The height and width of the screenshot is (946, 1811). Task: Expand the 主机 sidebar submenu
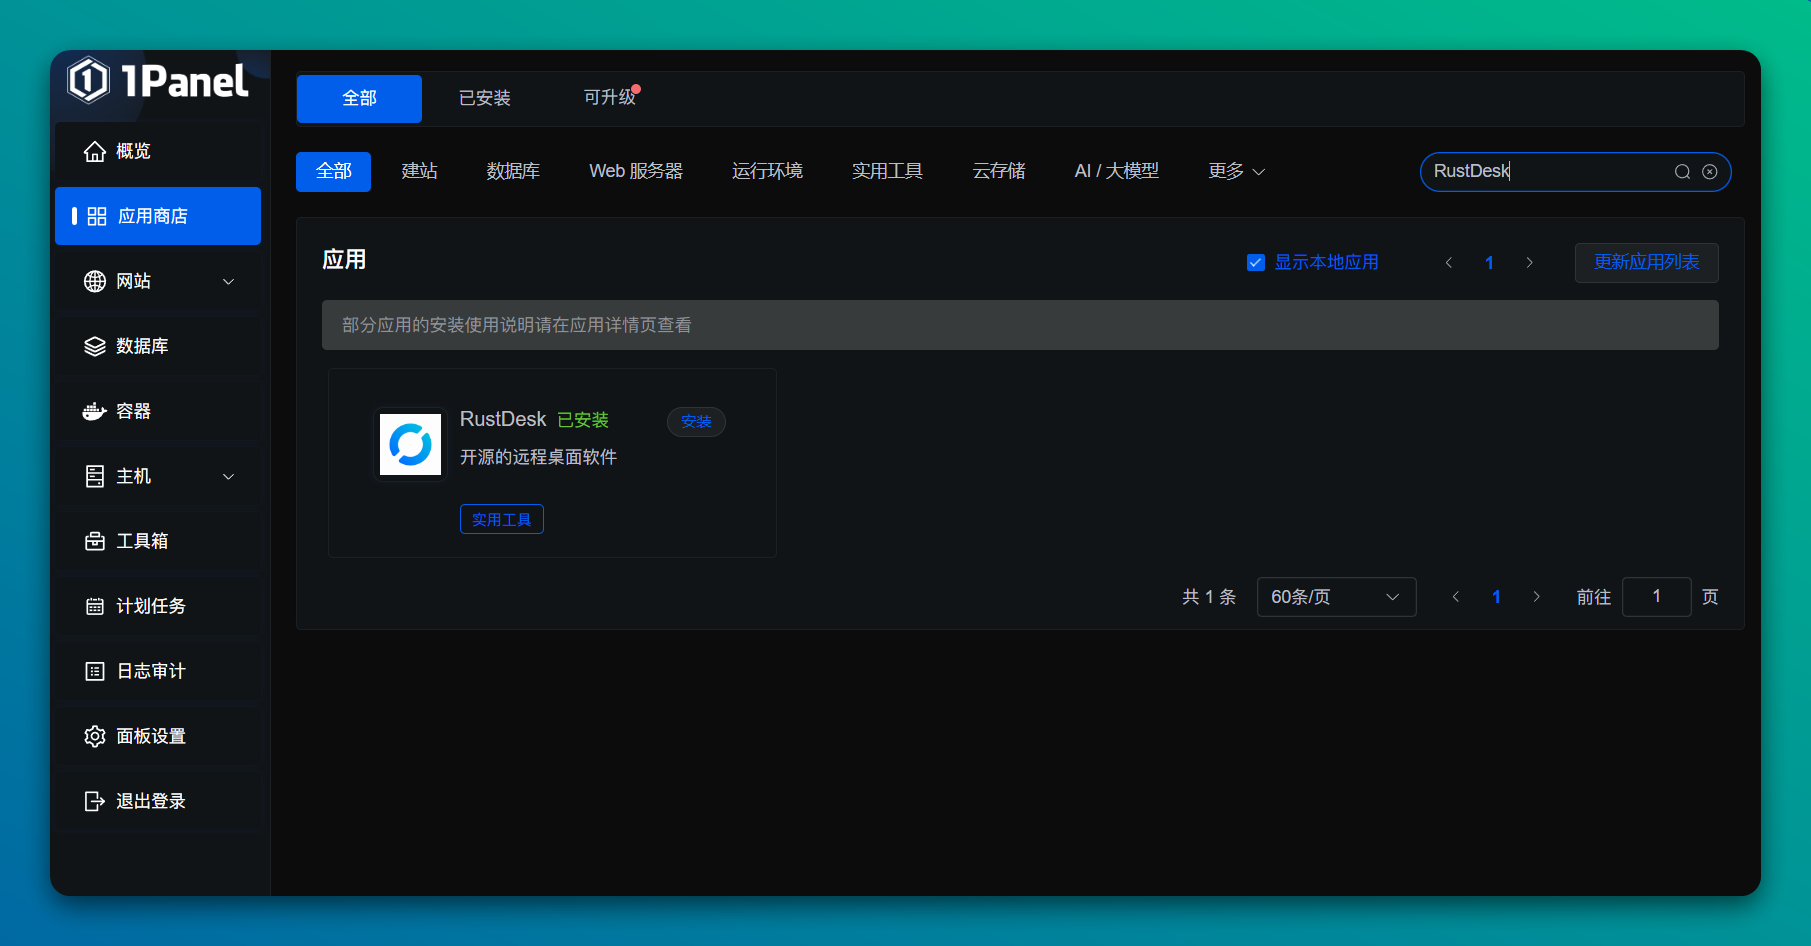[x=228, y=477]
